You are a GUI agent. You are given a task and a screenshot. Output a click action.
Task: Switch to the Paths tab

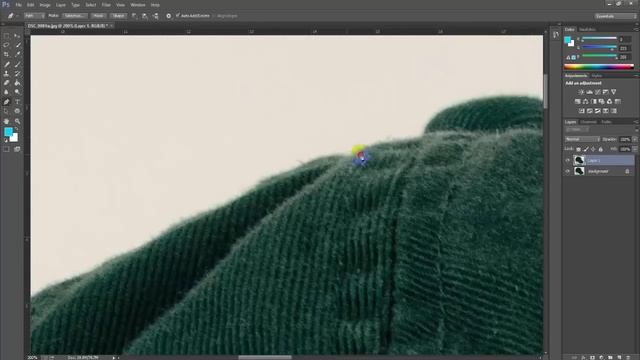tap(606, 122)
